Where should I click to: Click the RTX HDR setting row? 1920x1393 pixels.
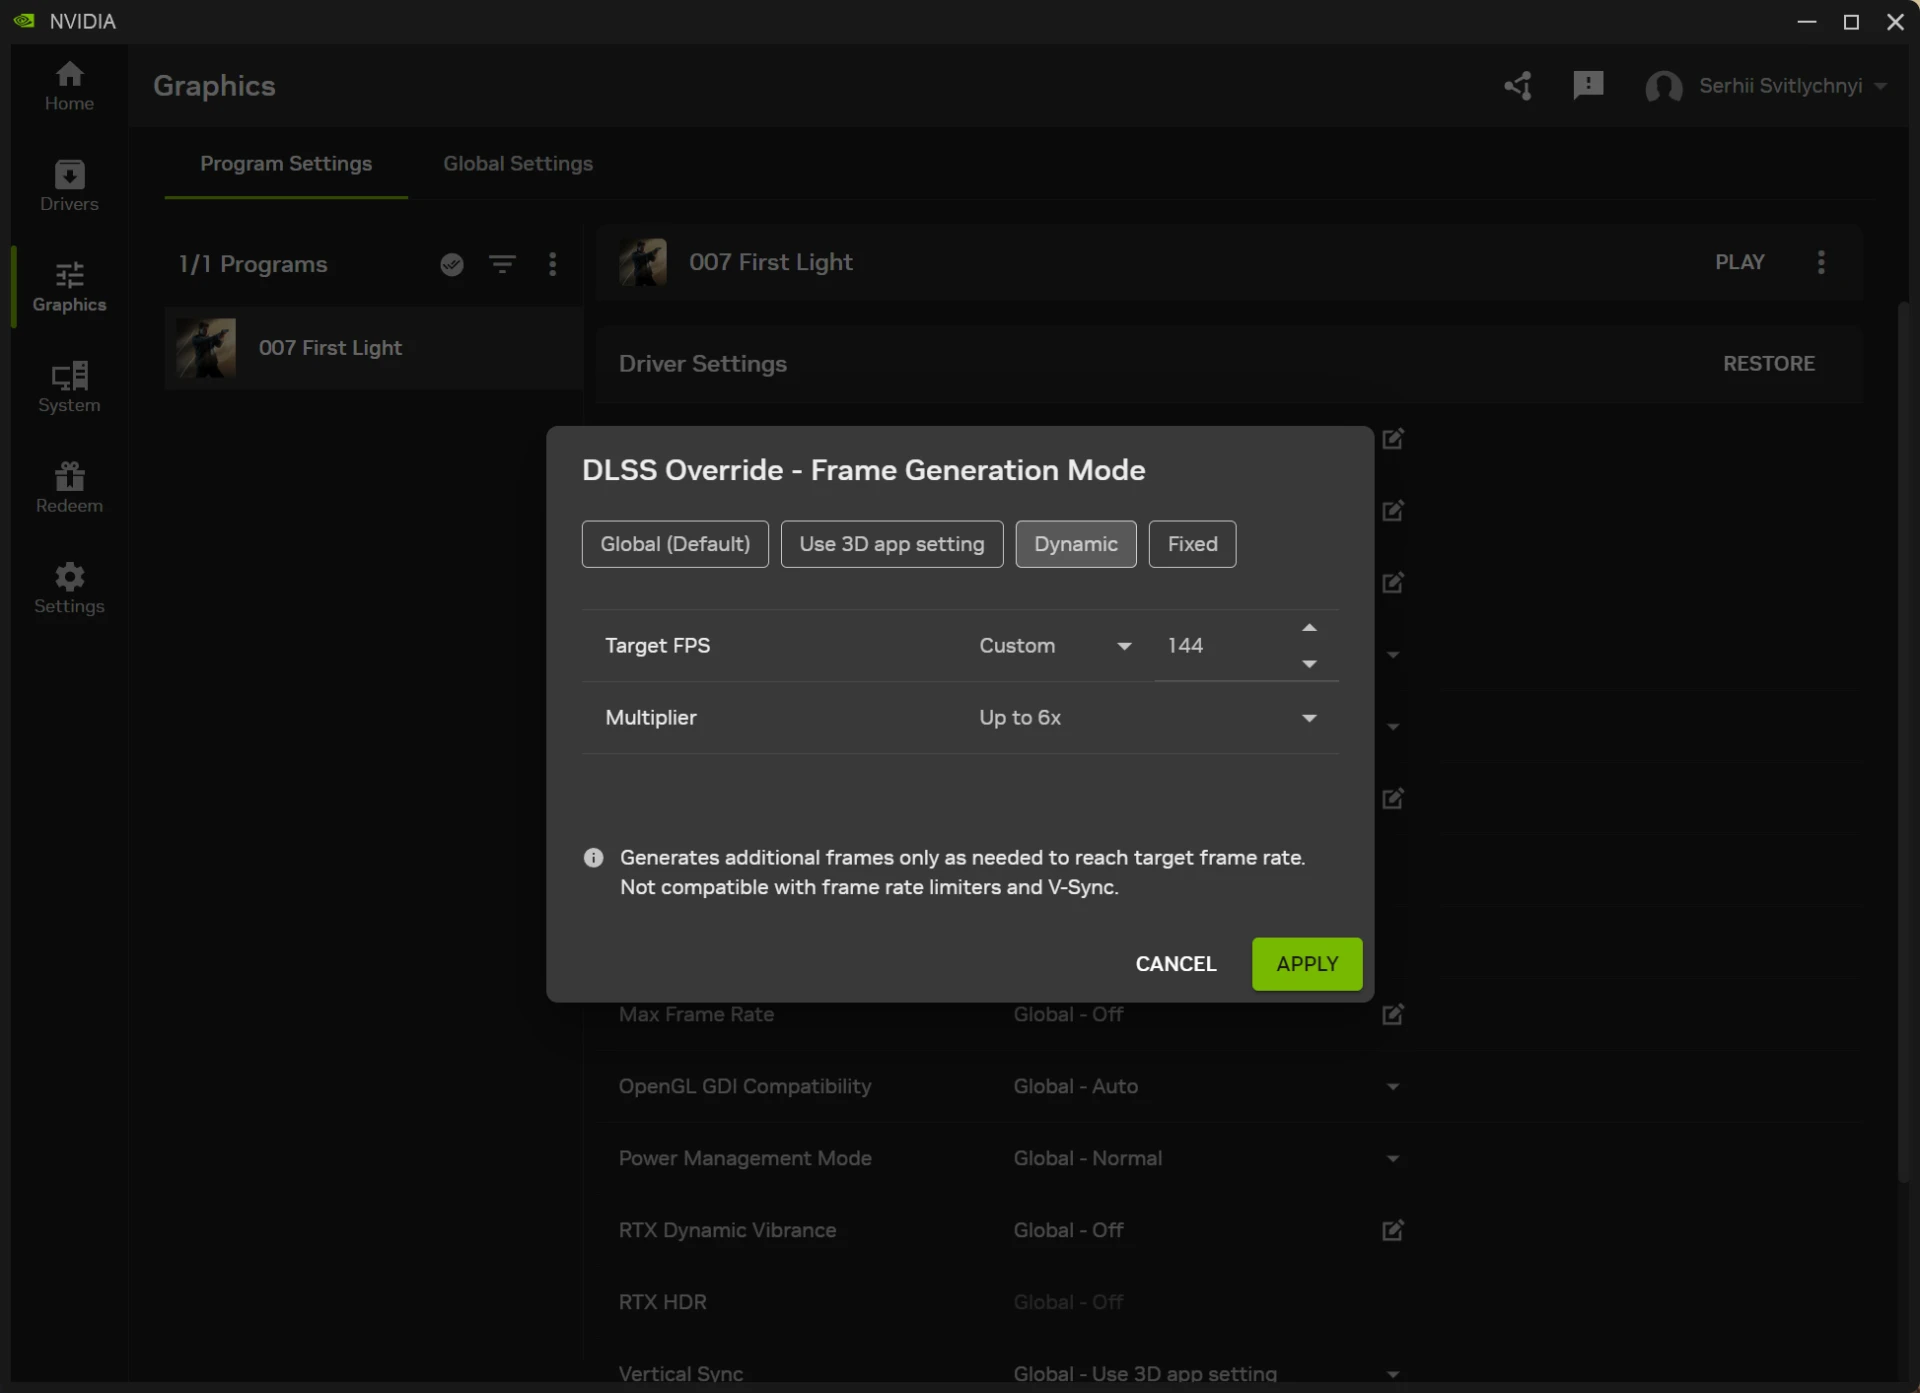1010,1302
